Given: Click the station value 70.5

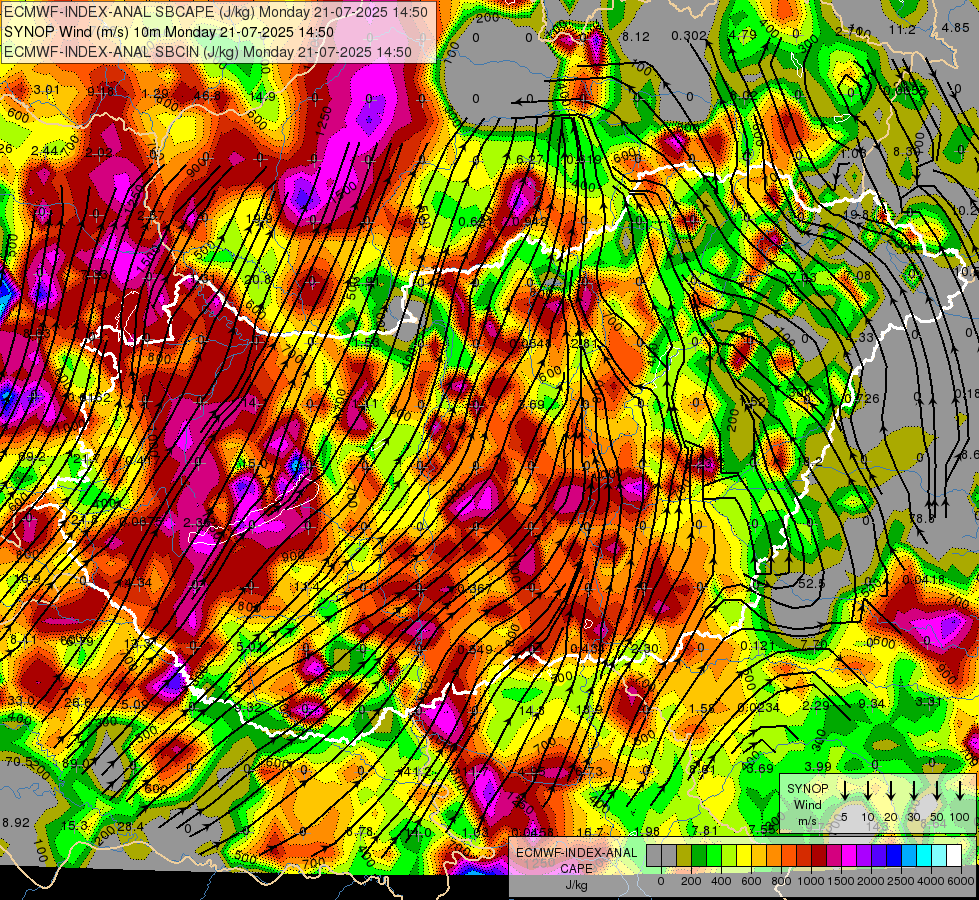Looking at the screenshot, I should tap(19, 761).
